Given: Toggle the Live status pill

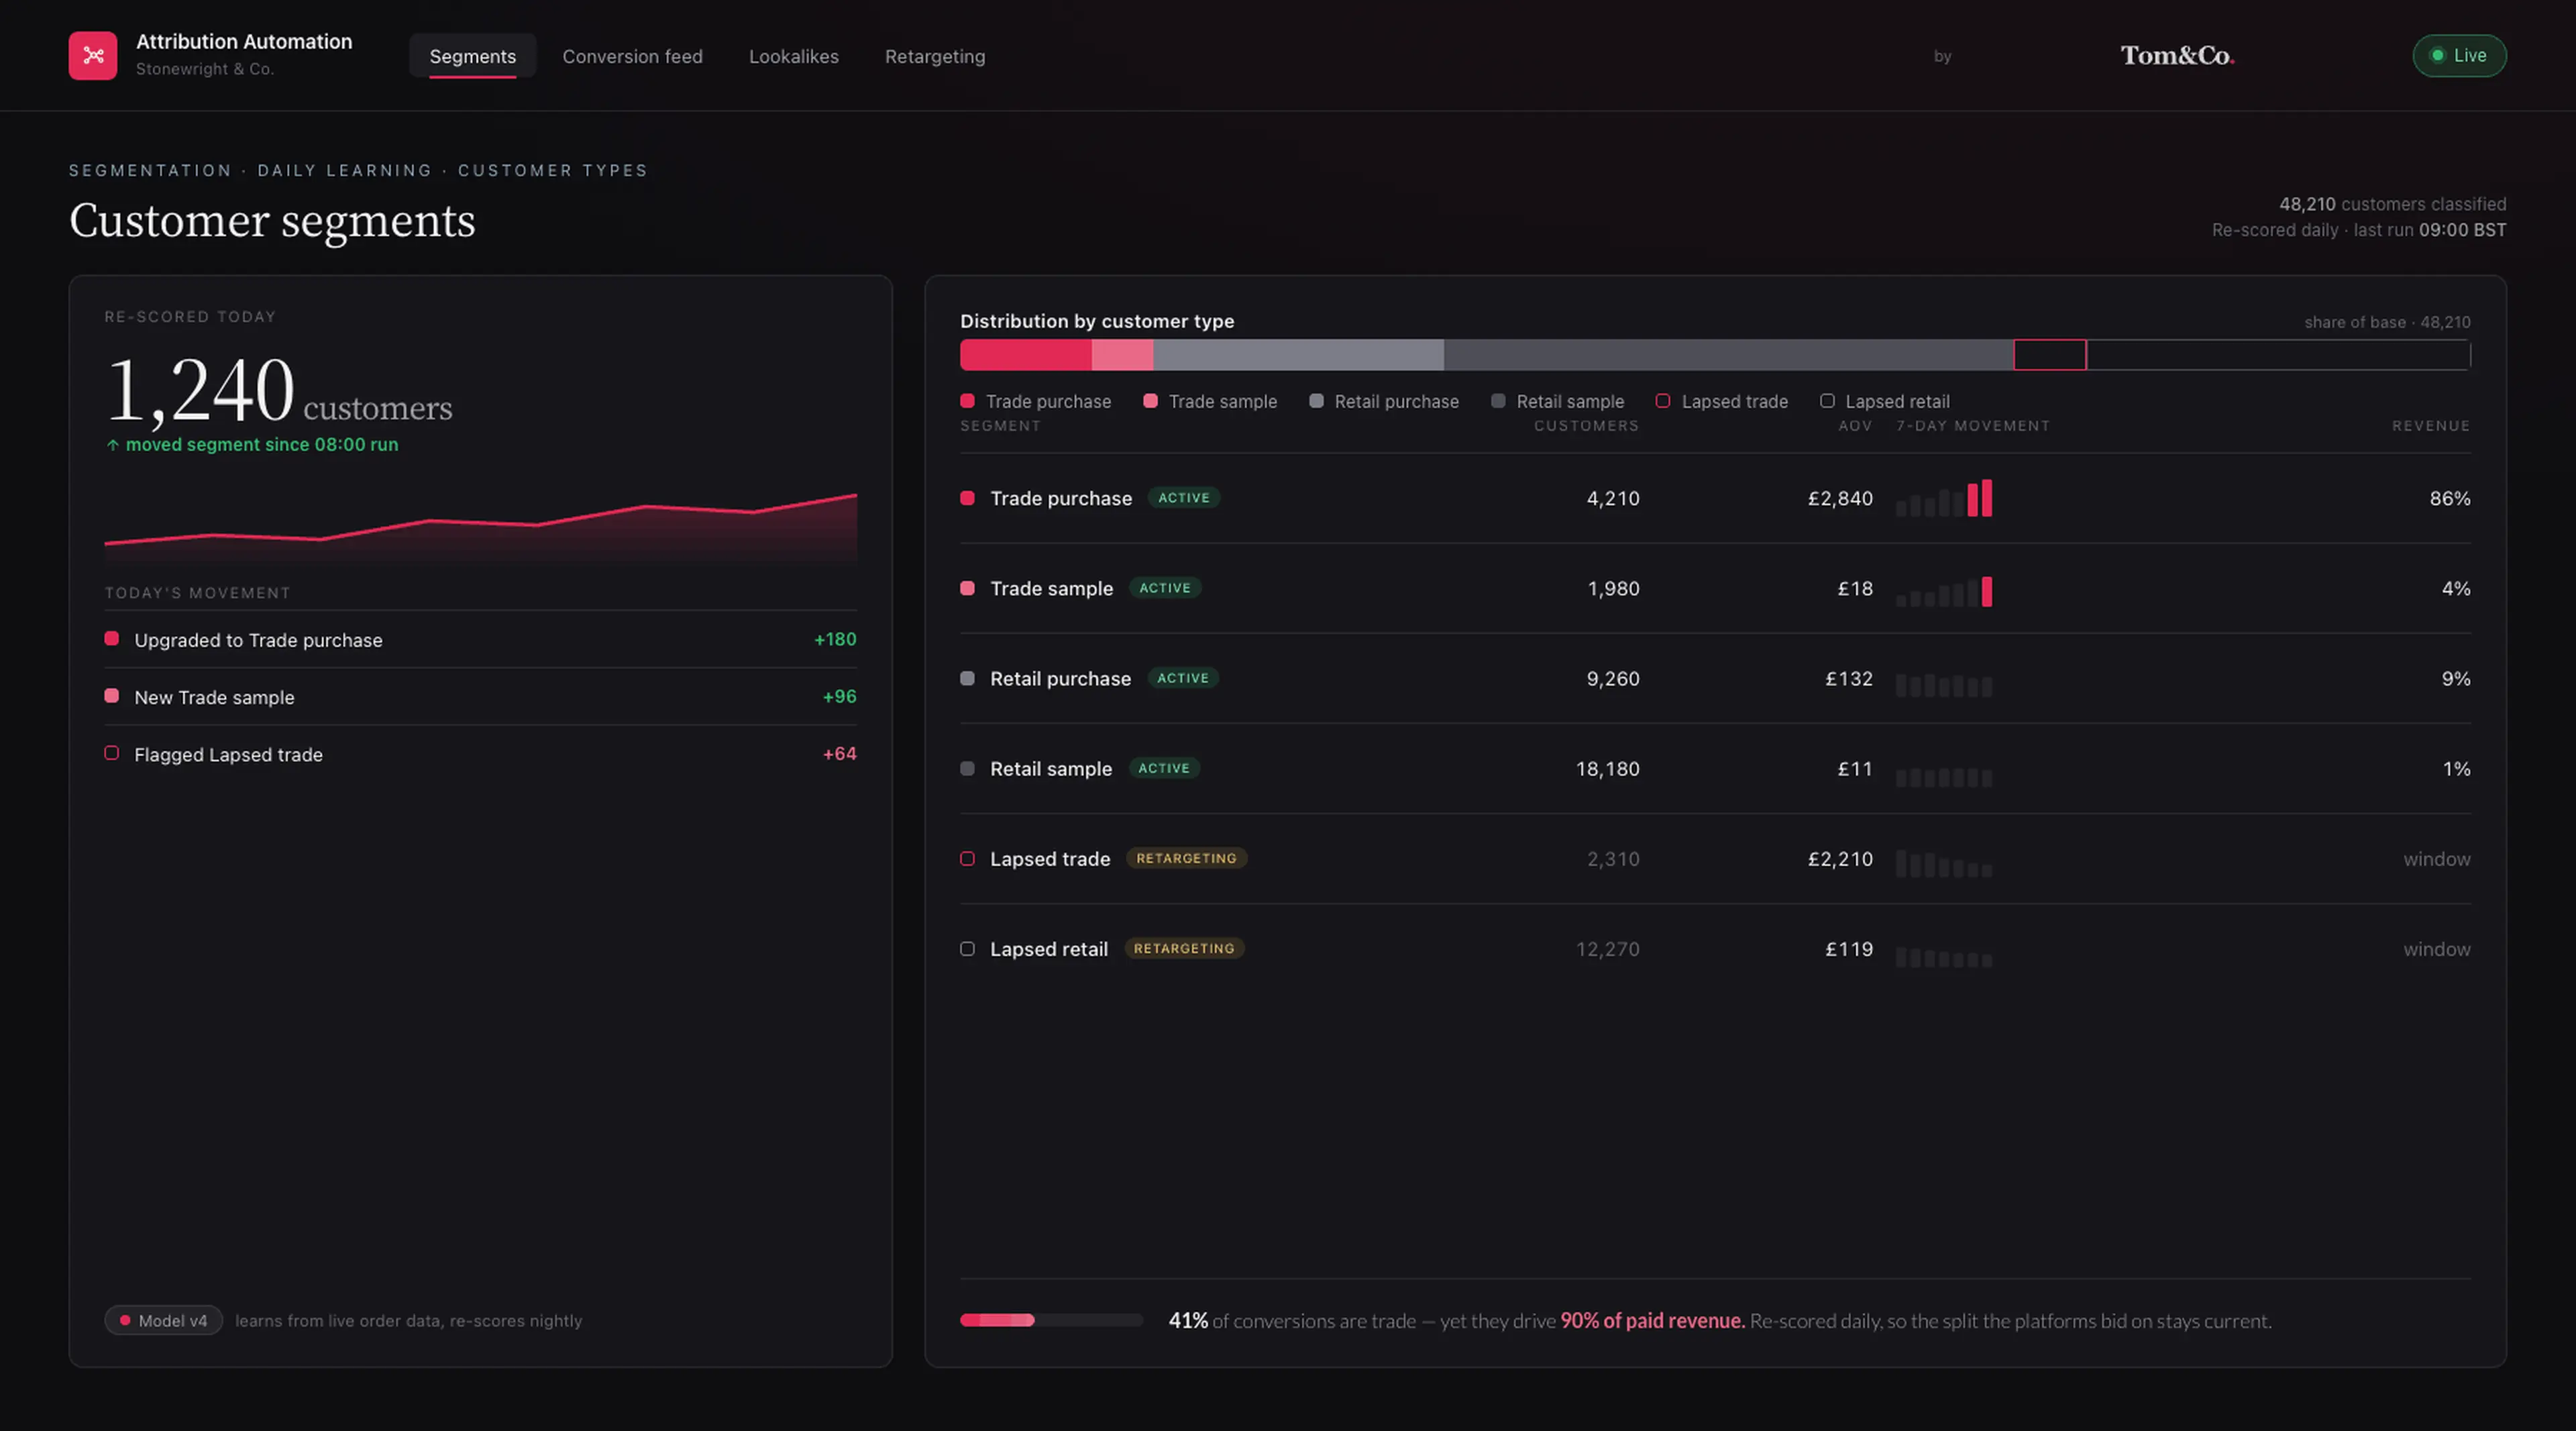Looking at the screenshot, I should point(2459,56).
